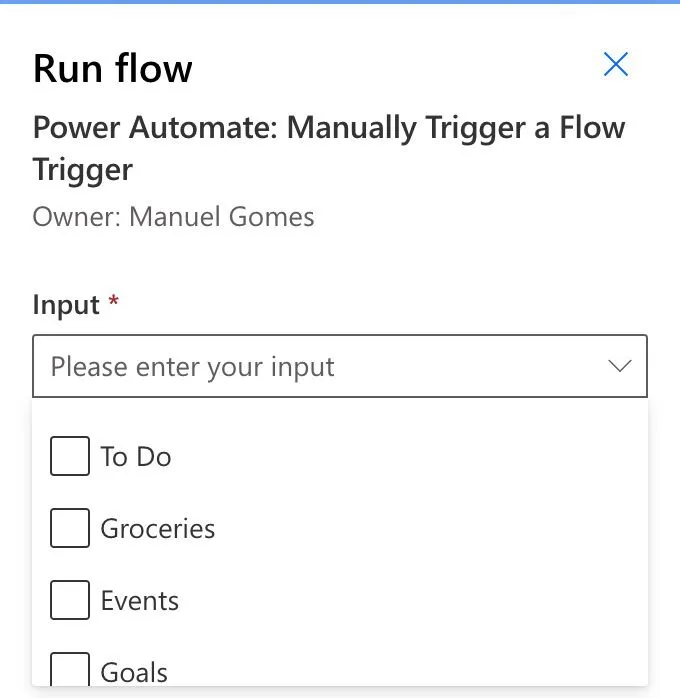This screenshot has height=698, width=680.
Task: Click the 'Owner: Manuel Gomes' text
Action: tap(174, 216)
